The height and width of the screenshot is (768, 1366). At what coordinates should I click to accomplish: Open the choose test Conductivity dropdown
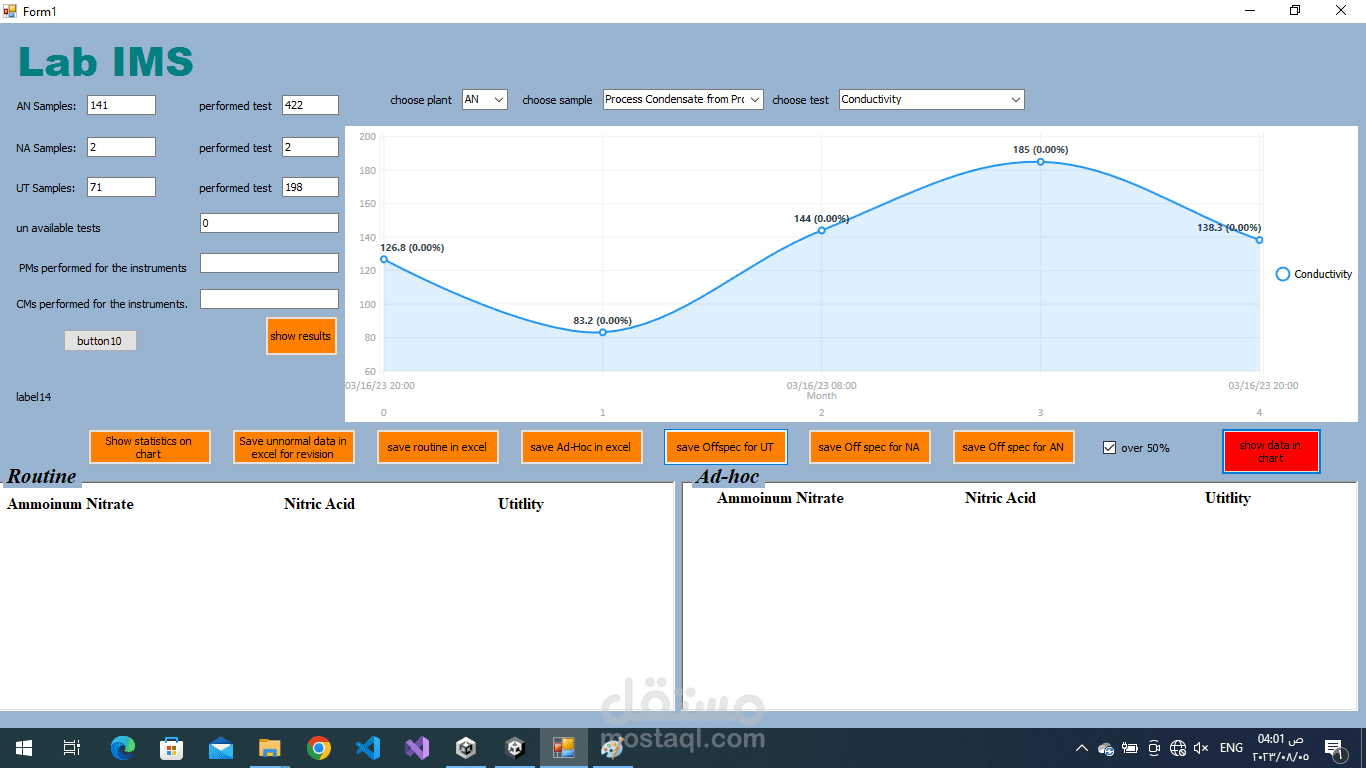[932, 100]
